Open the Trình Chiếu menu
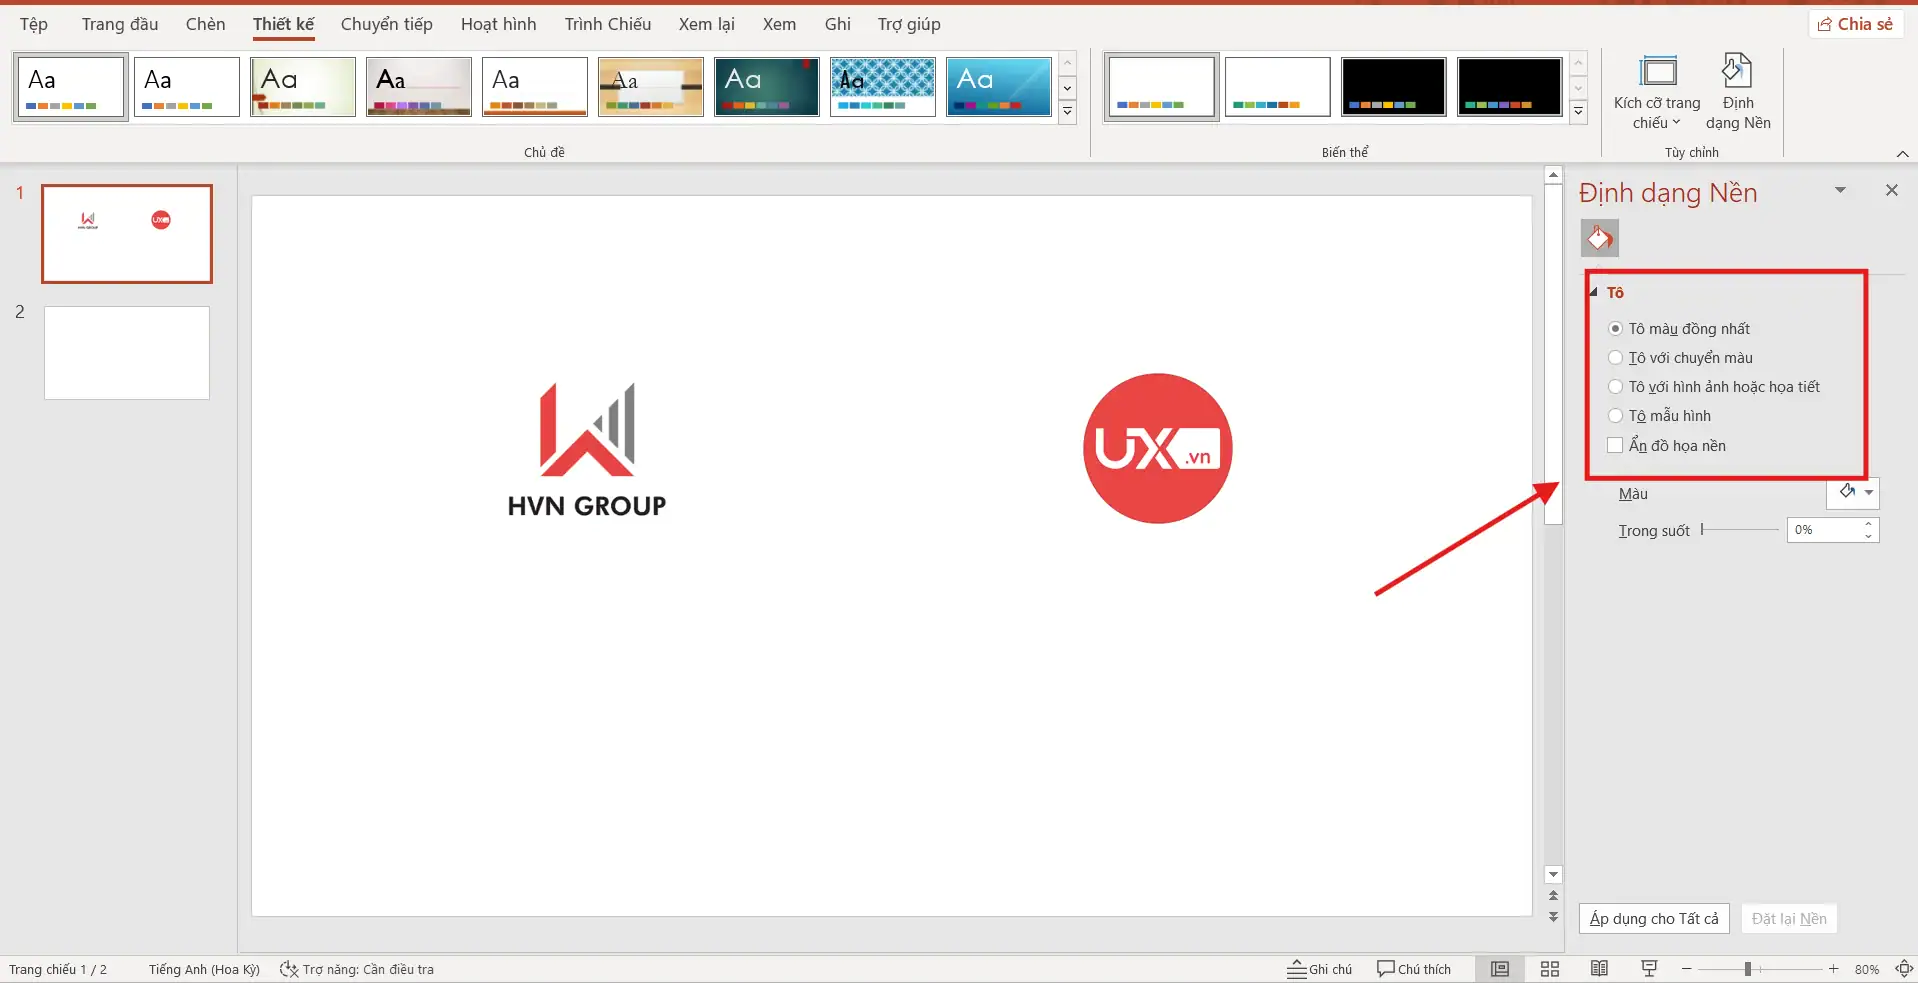This screenshot has height=983, width=1918. click(607, 24)
